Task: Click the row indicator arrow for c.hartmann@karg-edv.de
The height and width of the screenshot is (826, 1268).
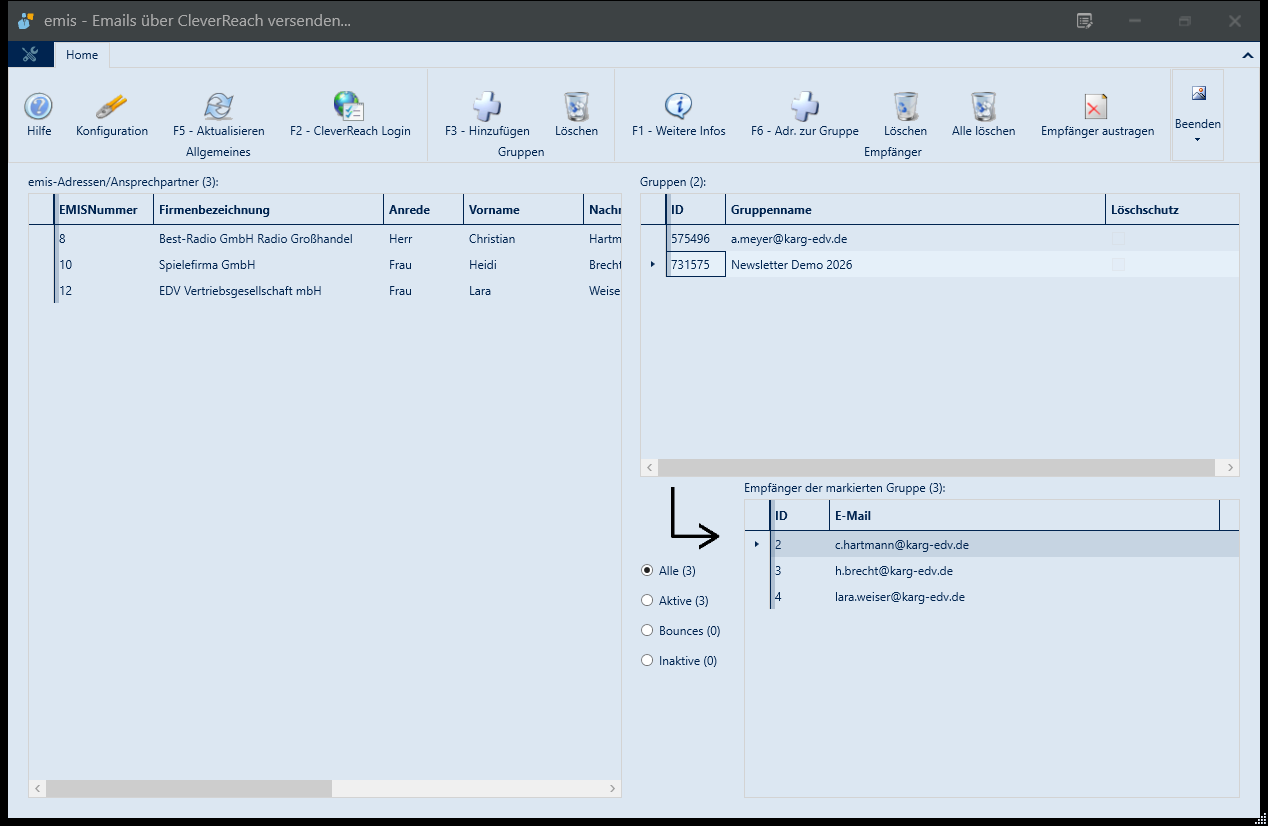Action: tap(757, 545)
